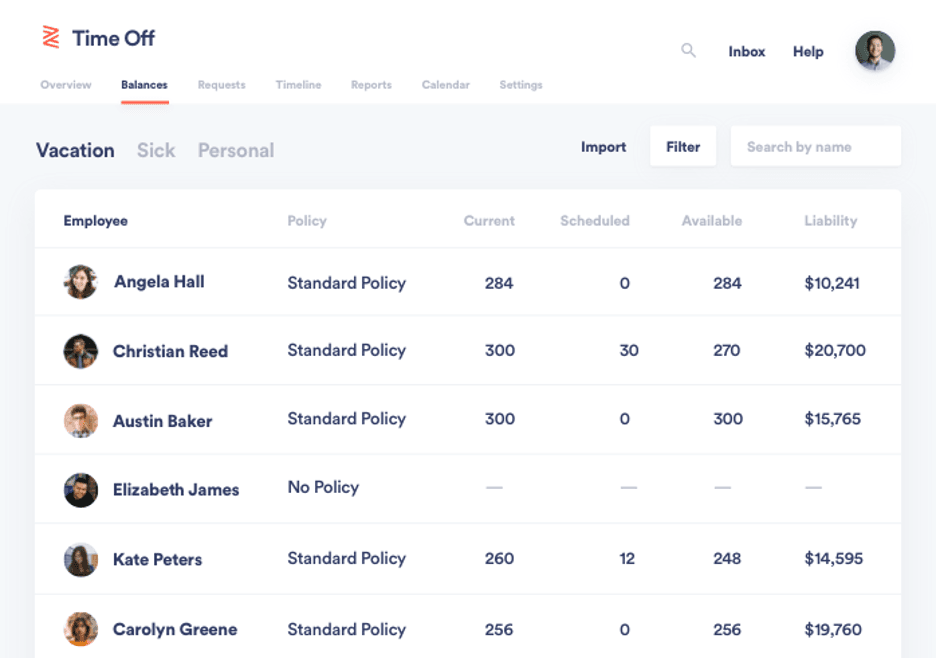Image resolution: width=936 pixels, height=658 pixels.
Task: Open the Inbox
Action: (x=746, y=51)
